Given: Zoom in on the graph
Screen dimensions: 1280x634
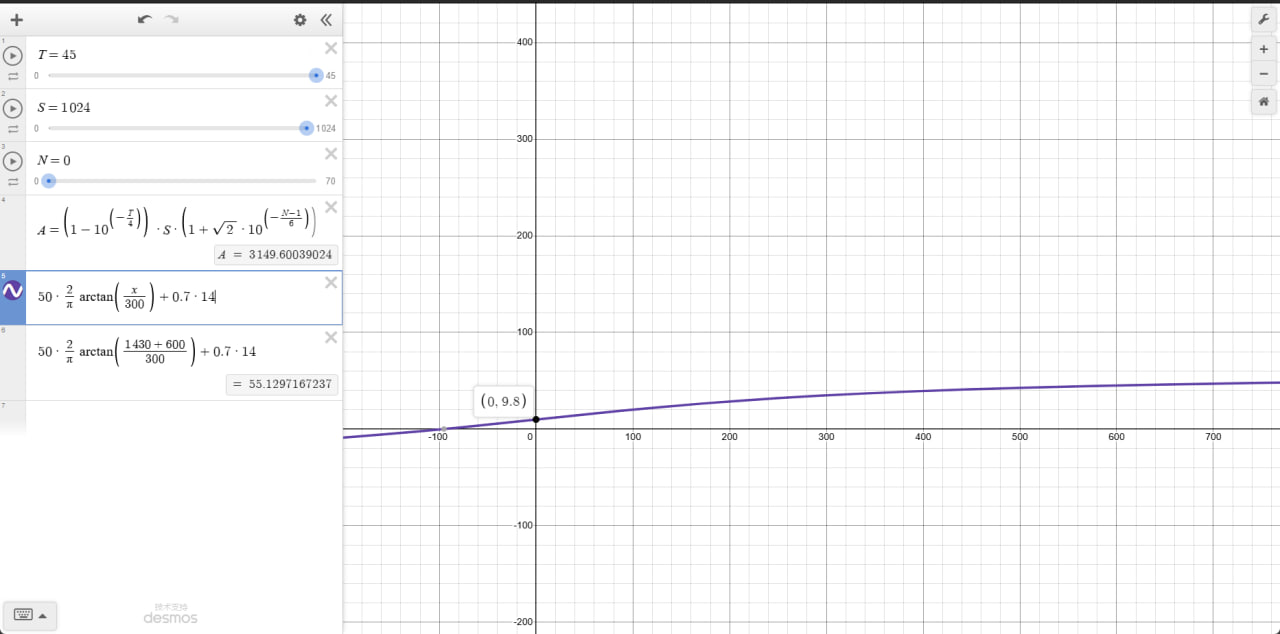Looking at the screenshot, I should pos(1263,49).
